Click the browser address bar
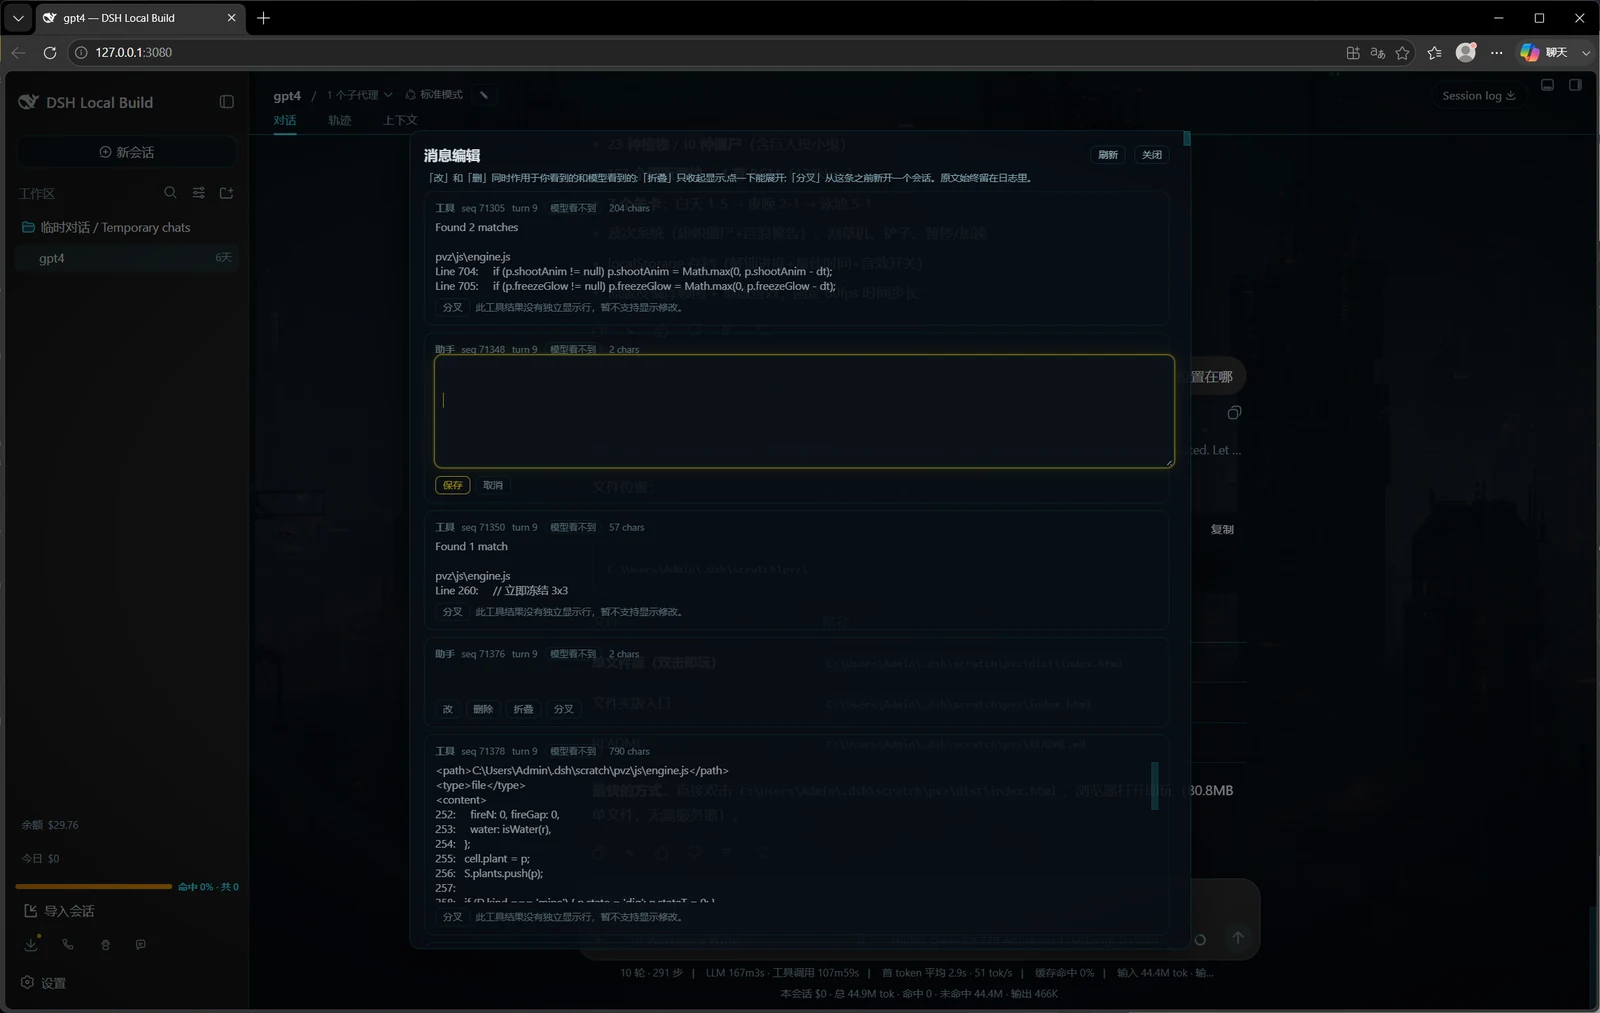This screenshot has height=1013, width=1600. click(700, 52)
